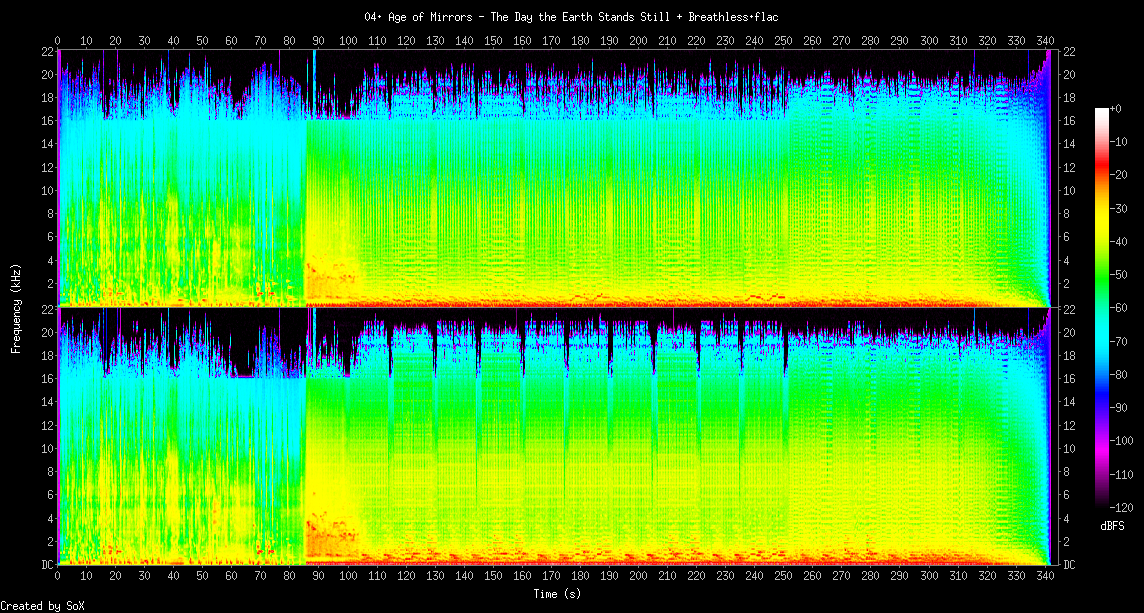The height and width of the screenshot is (613, 1144).
Task: Click the DC label on the bottom left axis
Action: [x=46, y=564]
